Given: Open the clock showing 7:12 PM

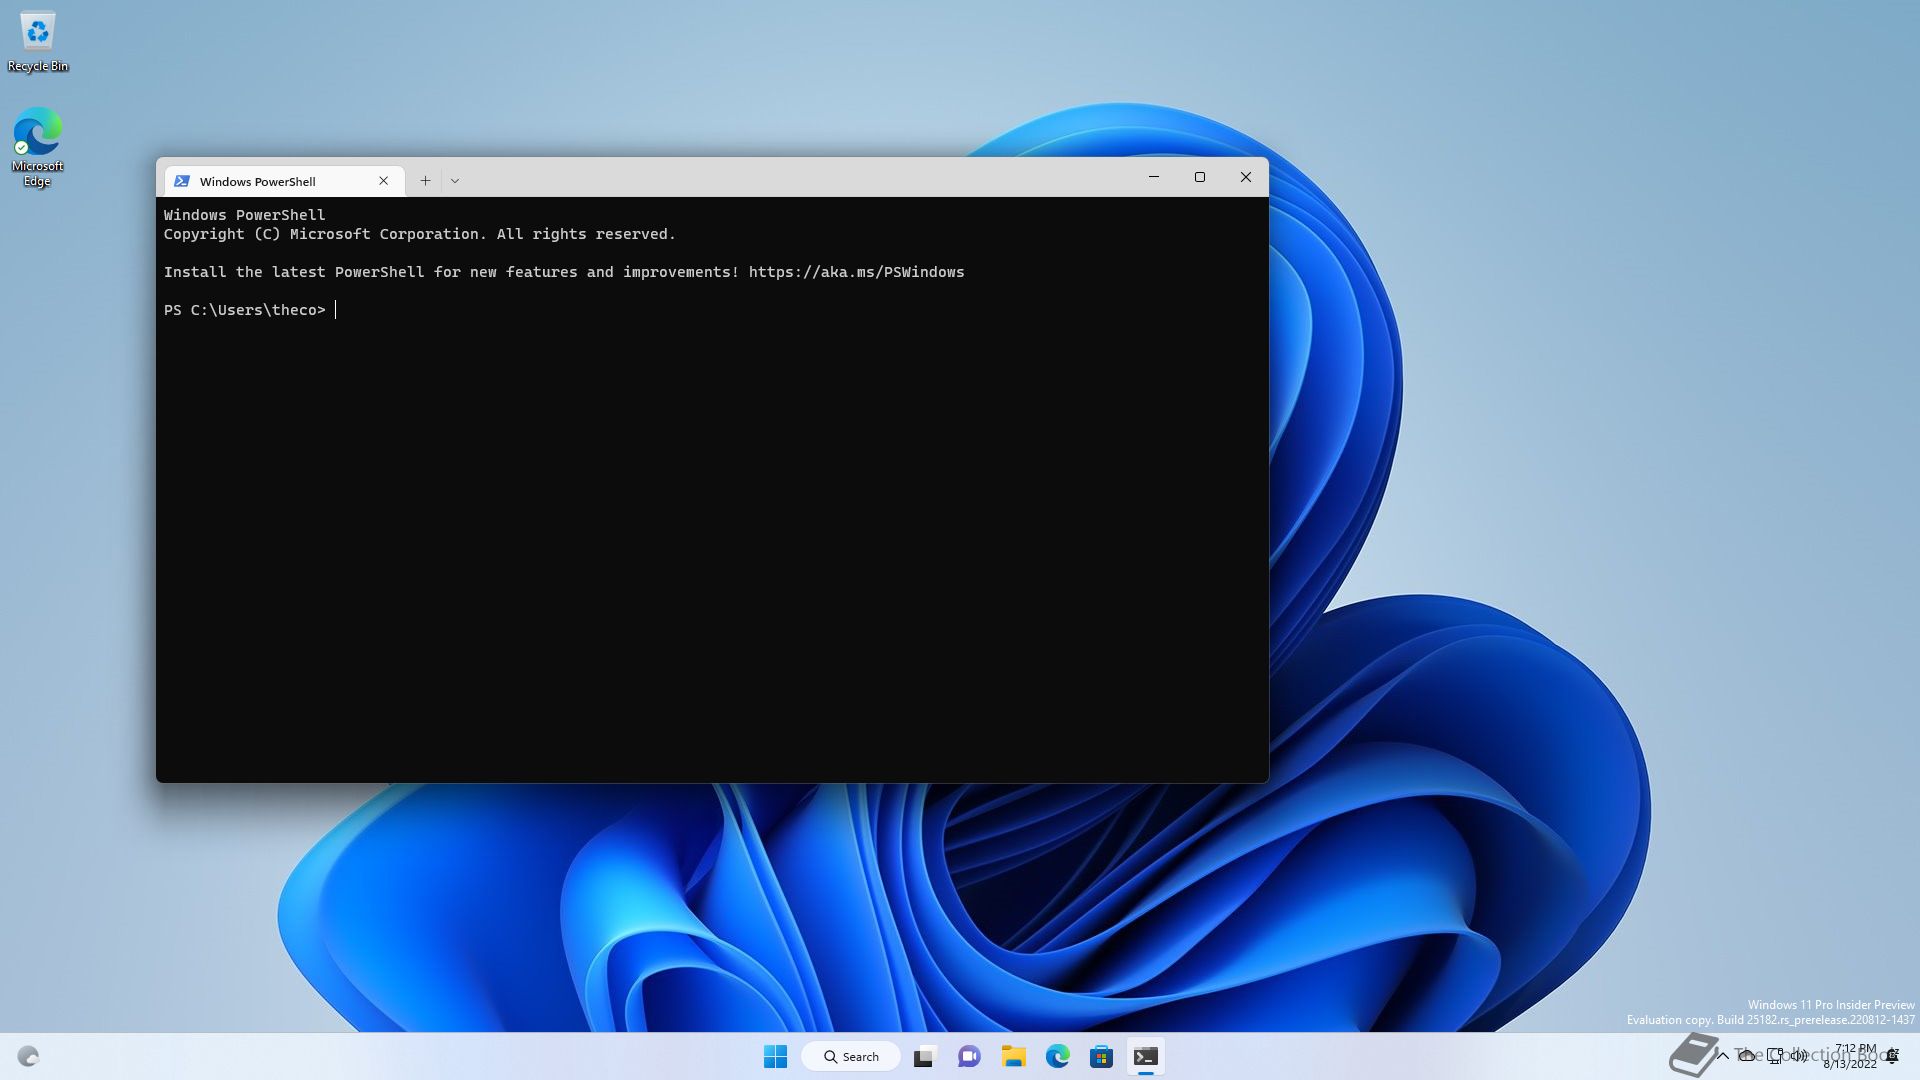Looking at the screenshot, I should coord(1850,1056).
